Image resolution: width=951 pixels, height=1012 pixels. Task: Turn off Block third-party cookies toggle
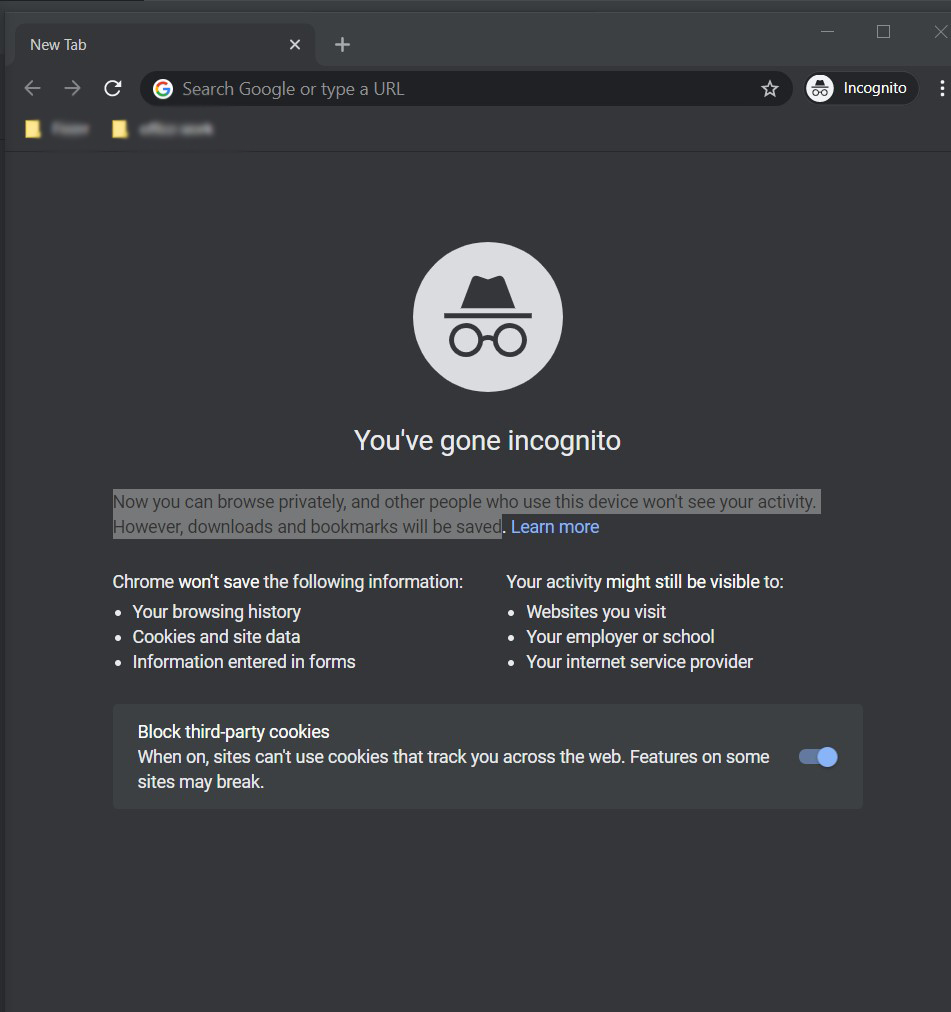tap(818, 756)
